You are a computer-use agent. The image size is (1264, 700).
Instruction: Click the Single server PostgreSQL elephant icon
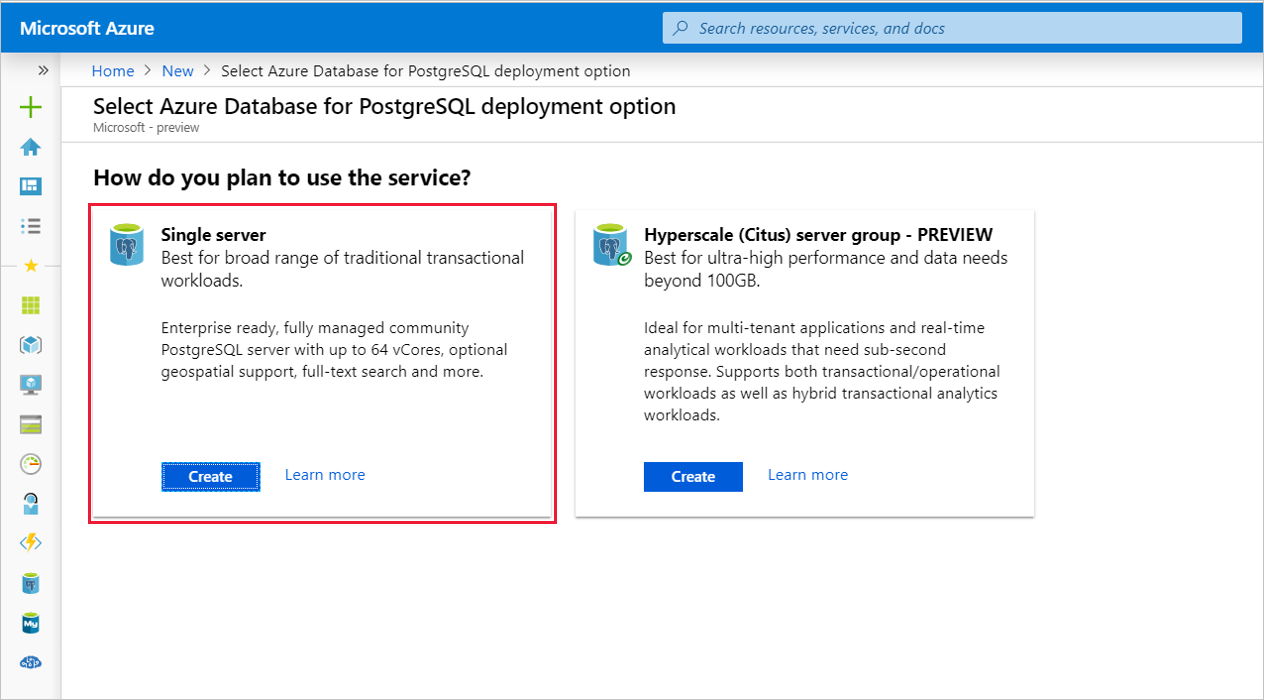coord(127,246)
